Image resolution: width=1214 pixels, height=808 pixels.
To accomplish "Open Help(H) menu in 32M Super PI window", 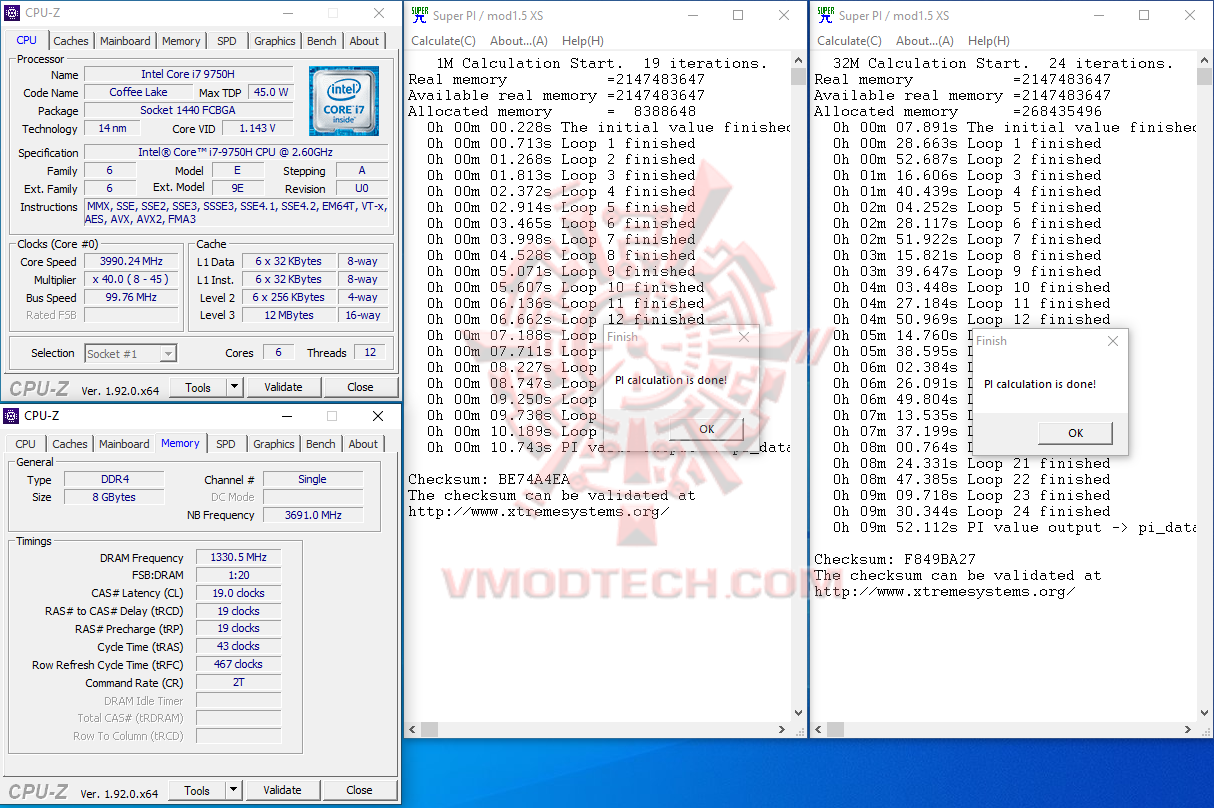I will (x=988, y=41).
